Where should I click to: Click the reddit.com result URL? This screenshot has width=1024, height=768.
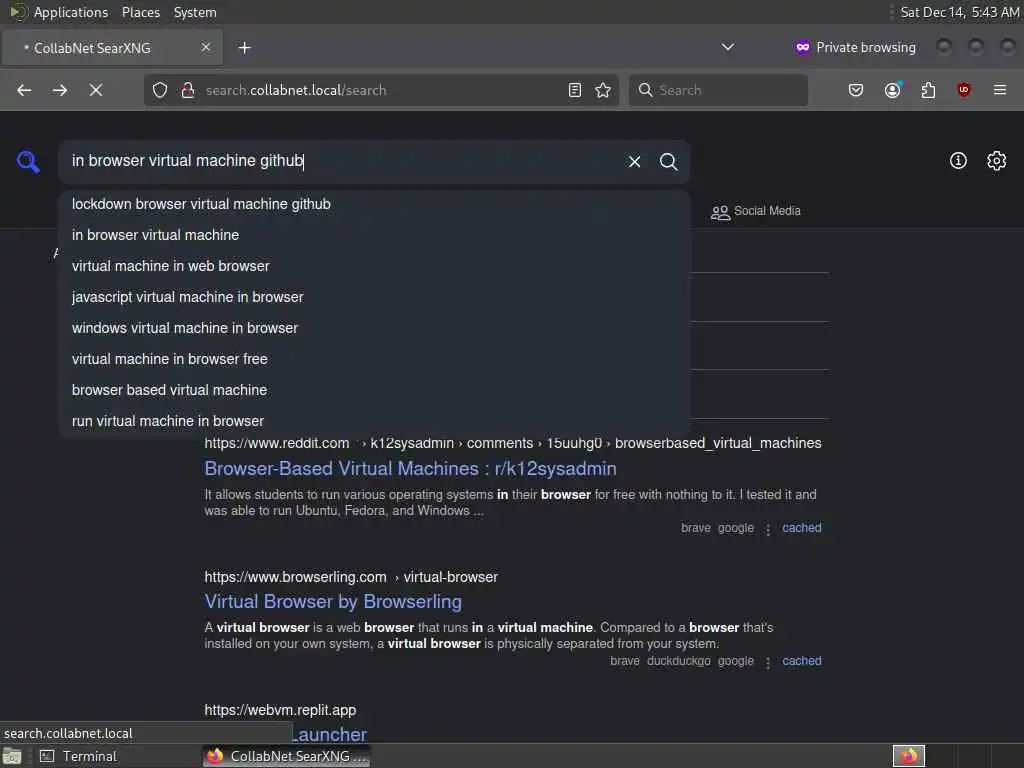(x=513, y=443)
